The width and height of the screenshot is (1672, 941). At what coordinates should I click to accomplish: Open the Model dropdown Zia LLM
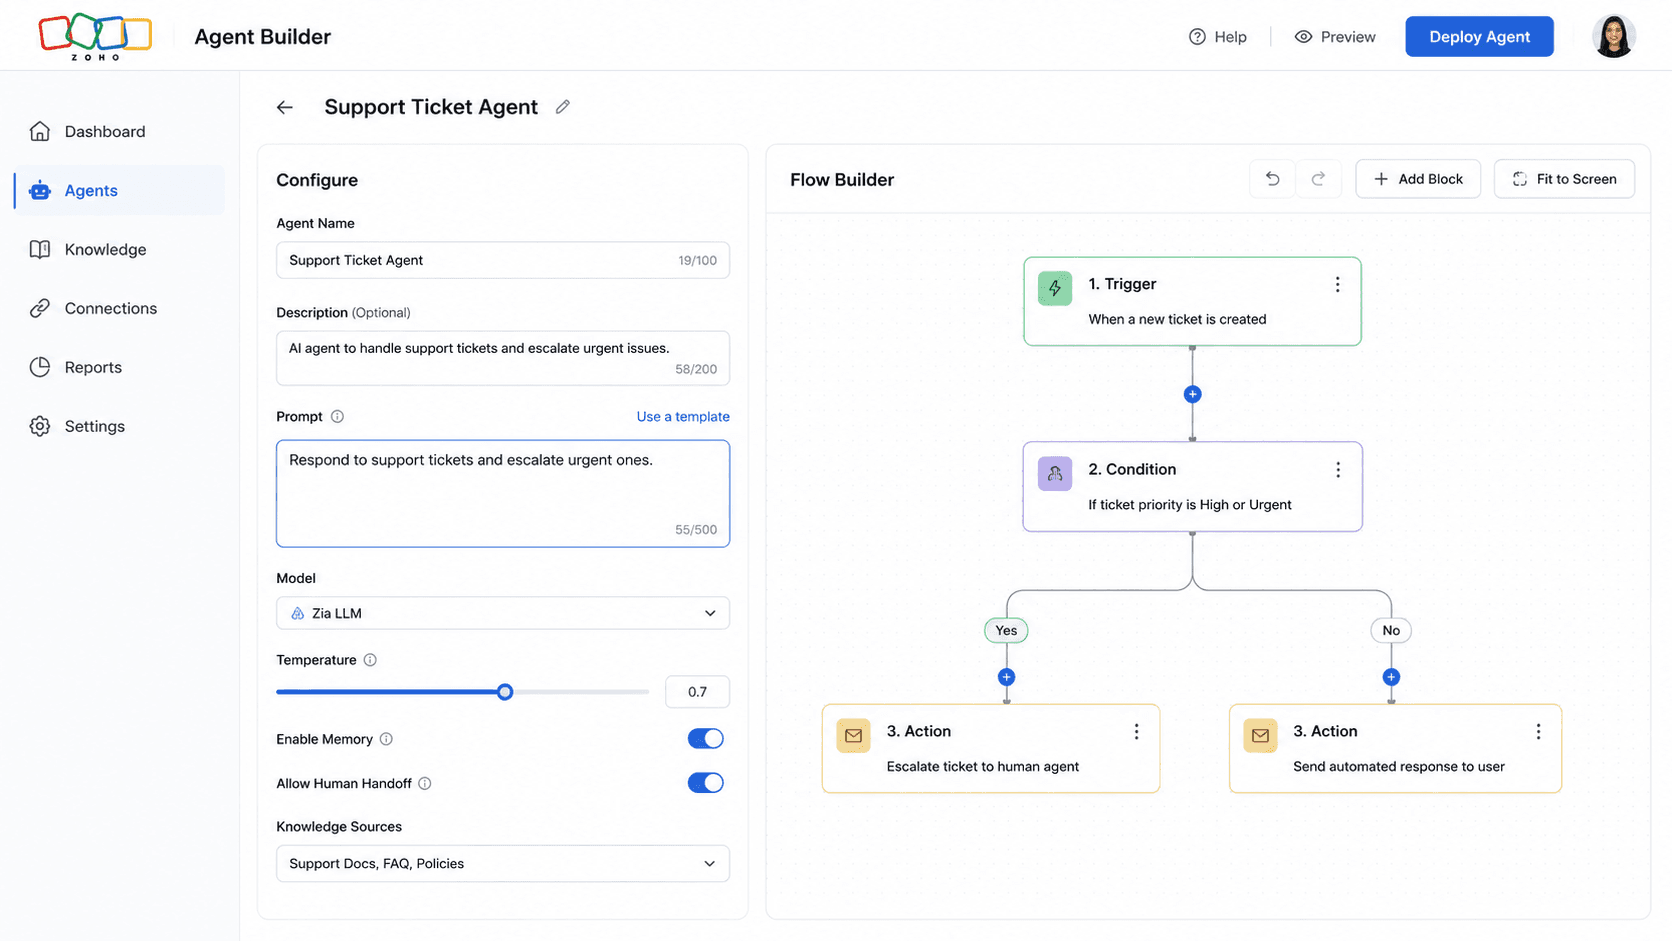click(503, 613)
